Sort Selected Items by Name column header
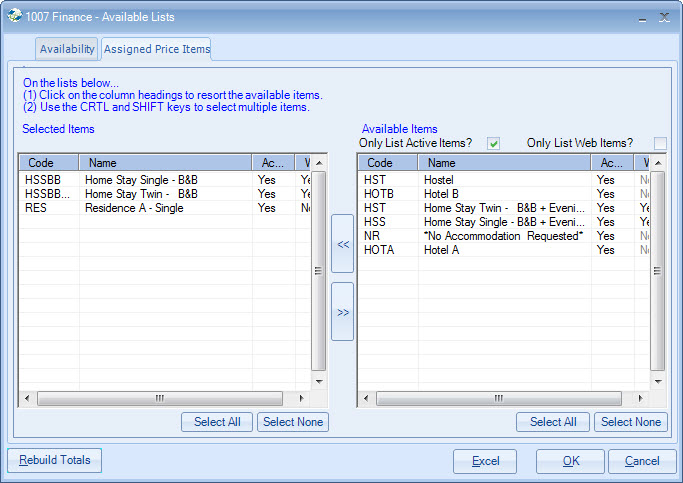Screen dimensions: 683x483 click(165, 163)
